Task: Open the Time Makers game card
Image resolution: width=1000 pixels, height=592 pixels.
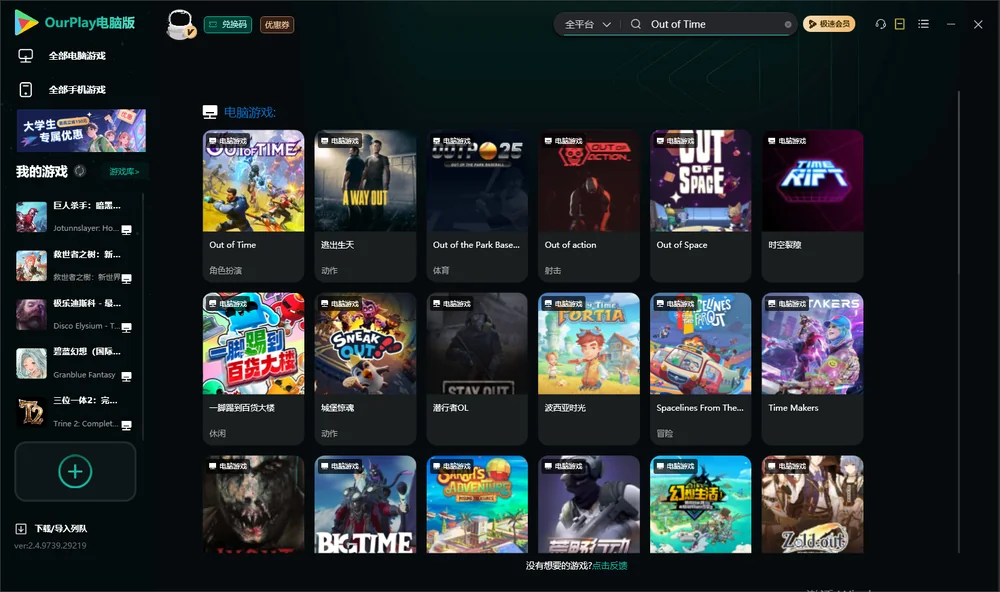Action: point(812,368)
